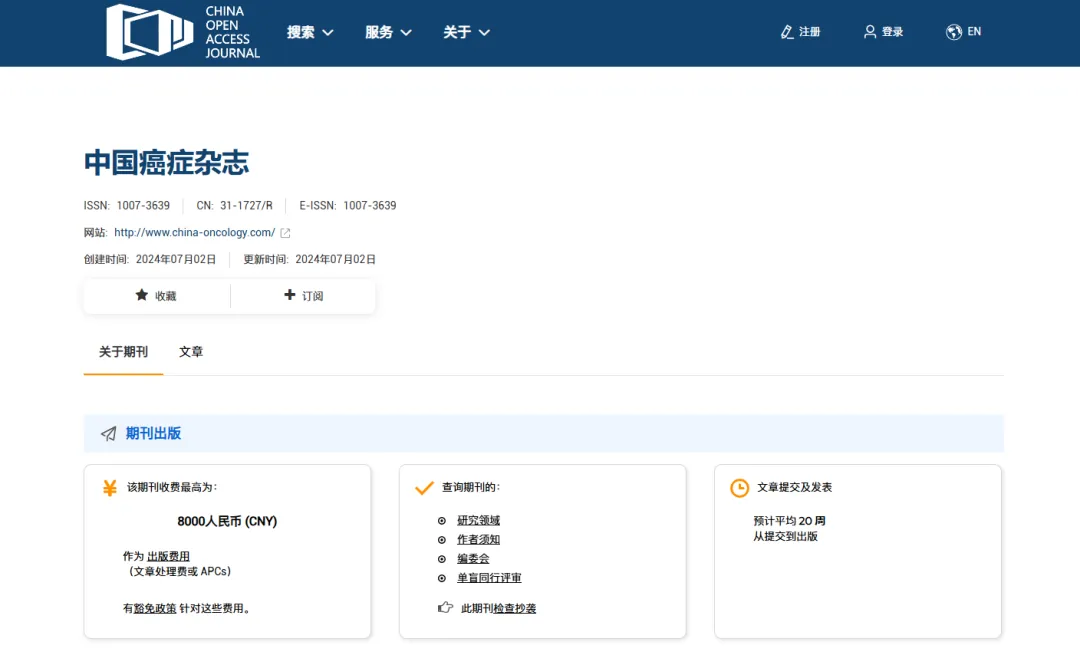Open the 出版费用 link
This screenshot has height=665, width=1080.
[168, 556]
